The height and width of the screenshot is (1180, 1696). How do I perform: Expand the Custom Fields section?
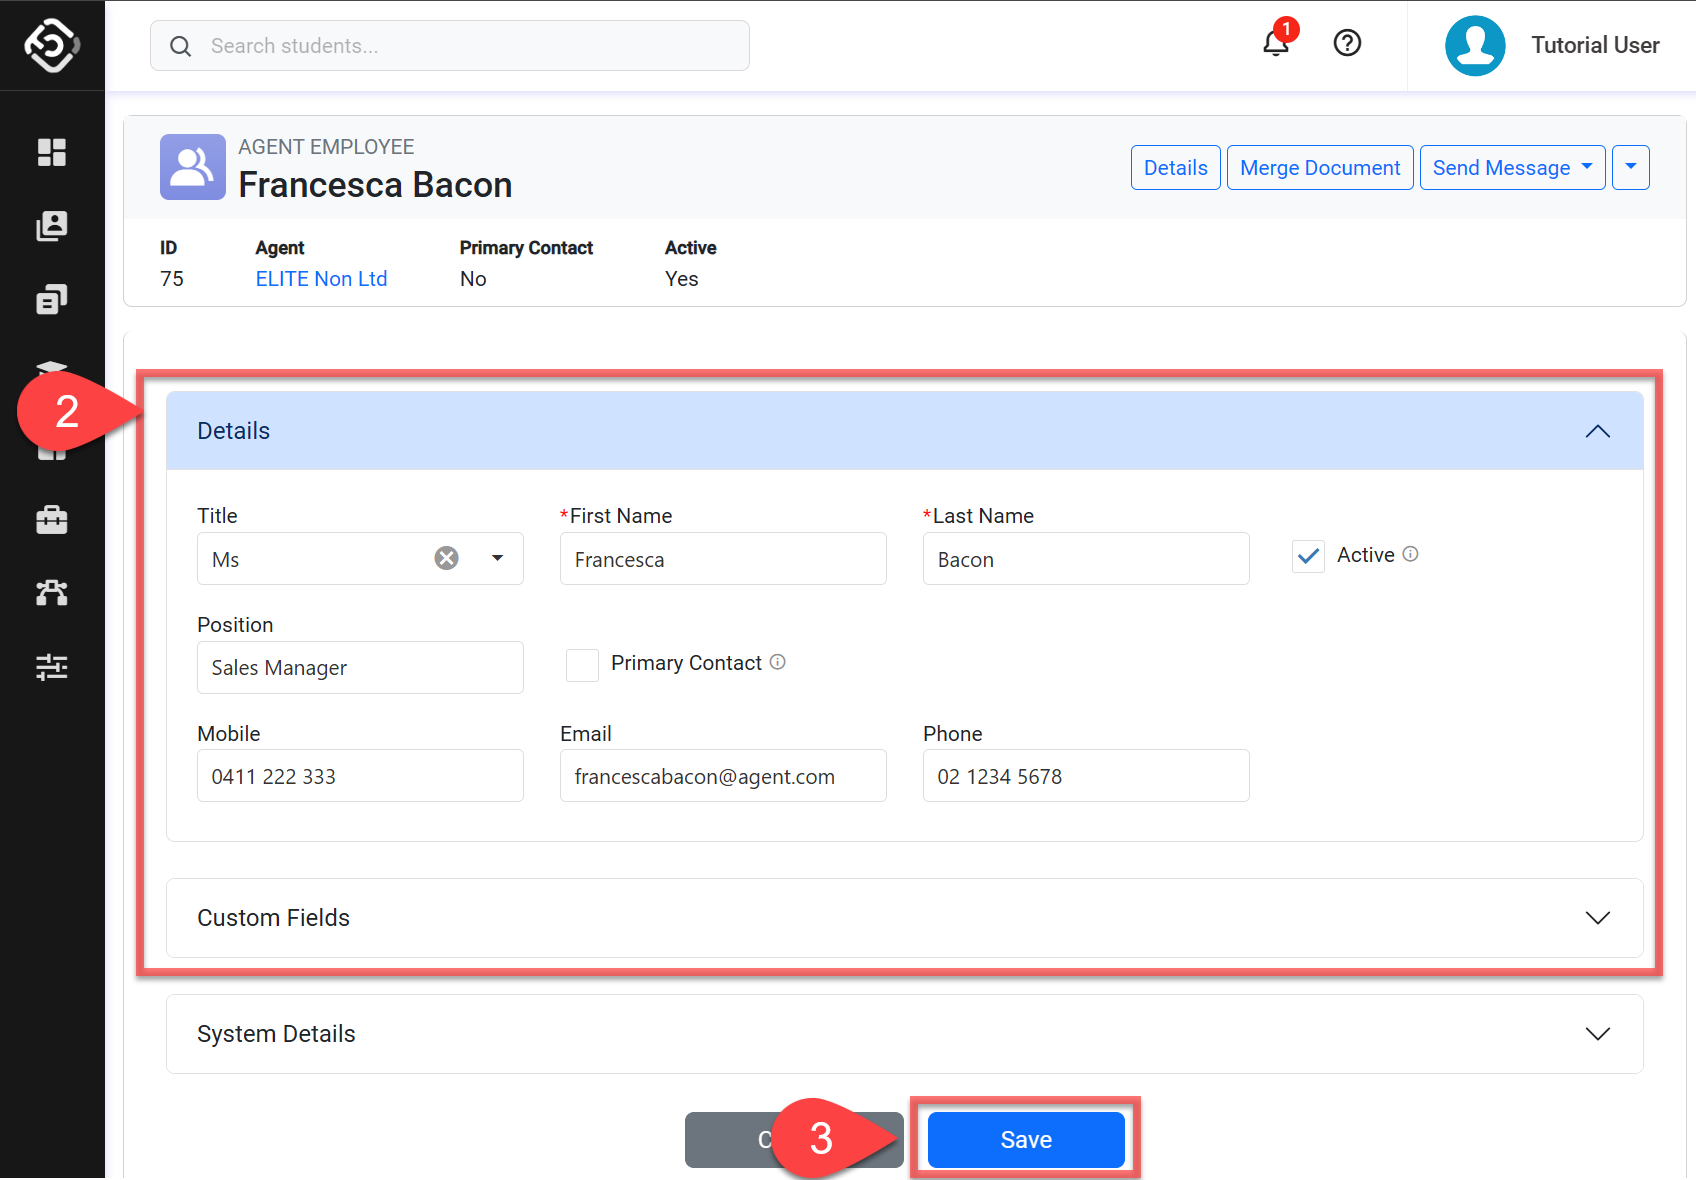click(1597, 918)
